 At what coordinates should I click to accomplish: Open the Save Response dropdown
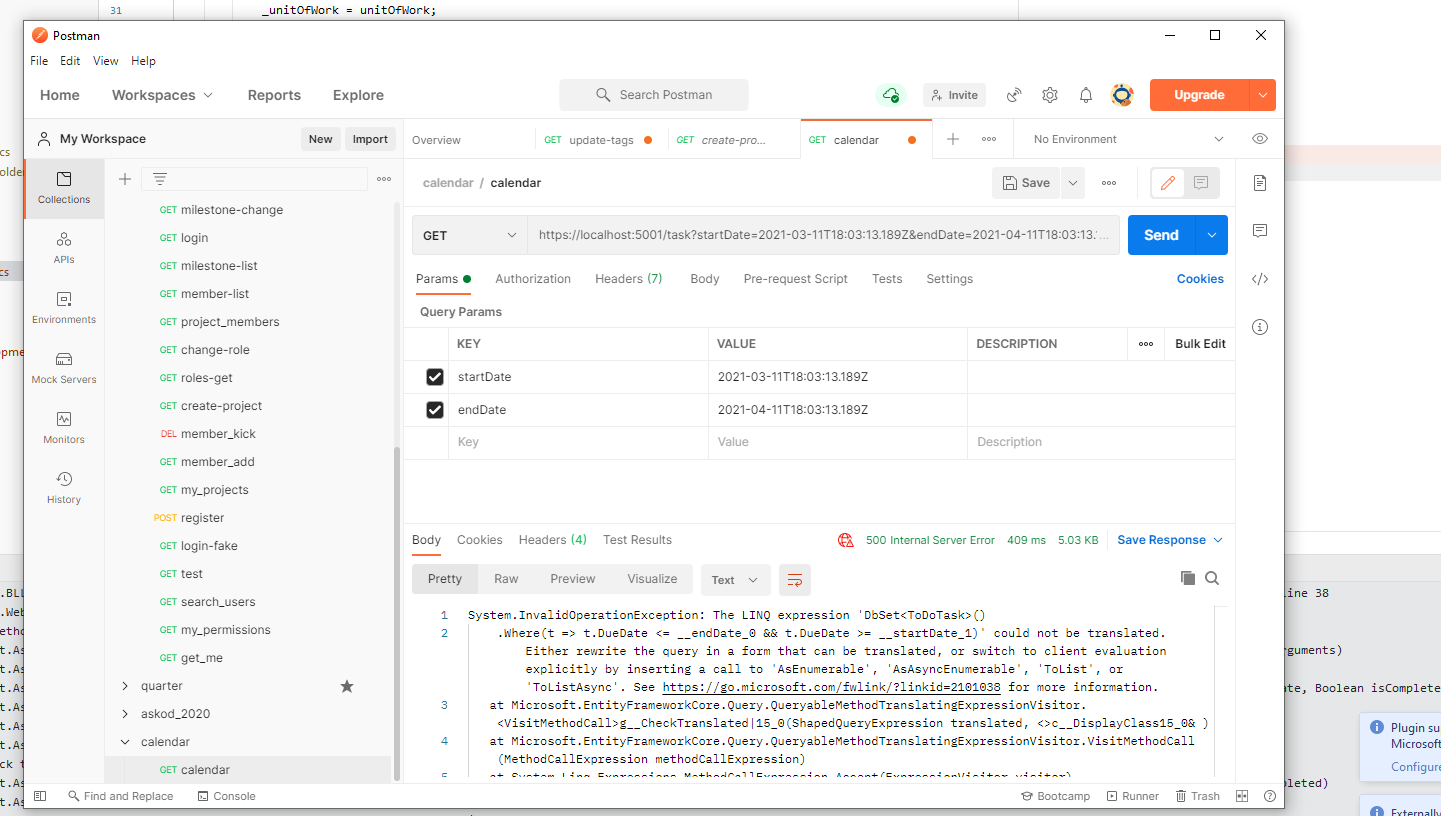pos(1170,540)
